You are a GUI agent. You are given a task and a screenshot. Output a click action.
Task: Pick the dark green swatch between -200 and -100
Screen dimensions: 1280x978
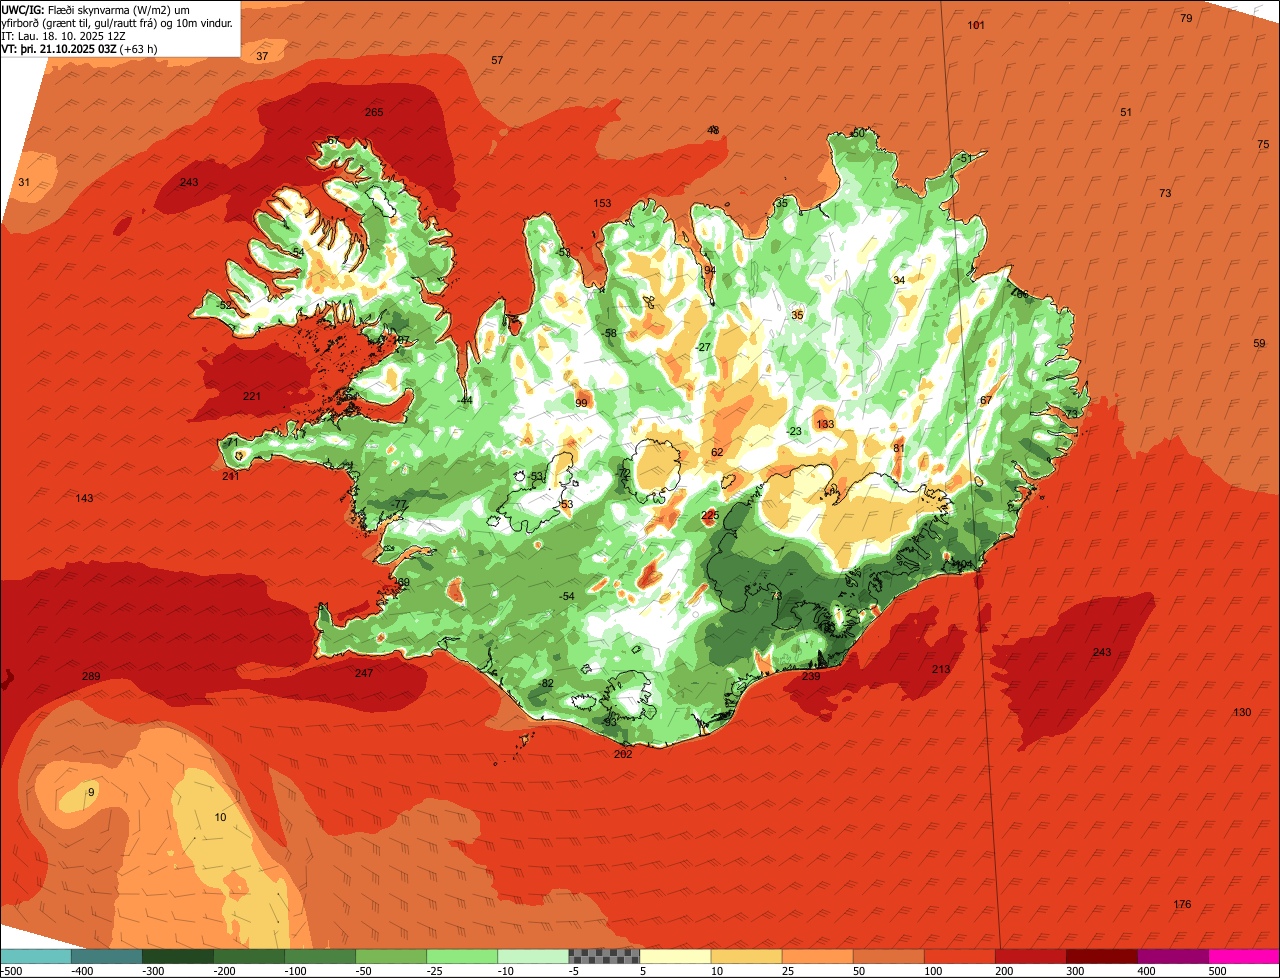click(x=250, y=956)
